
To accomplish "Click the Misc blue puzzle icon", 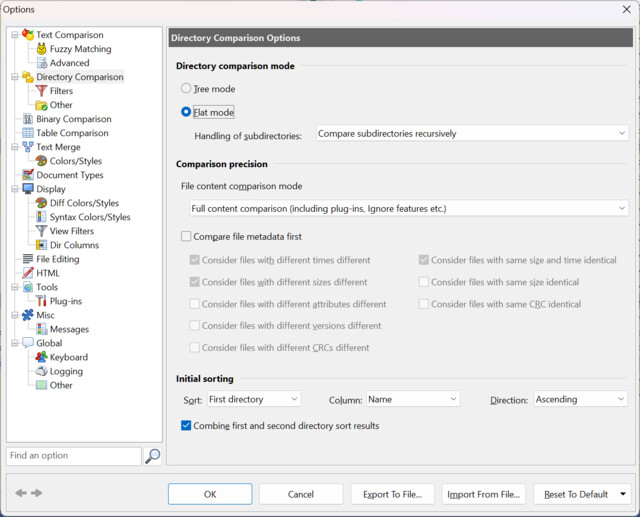I will point(28,315).
